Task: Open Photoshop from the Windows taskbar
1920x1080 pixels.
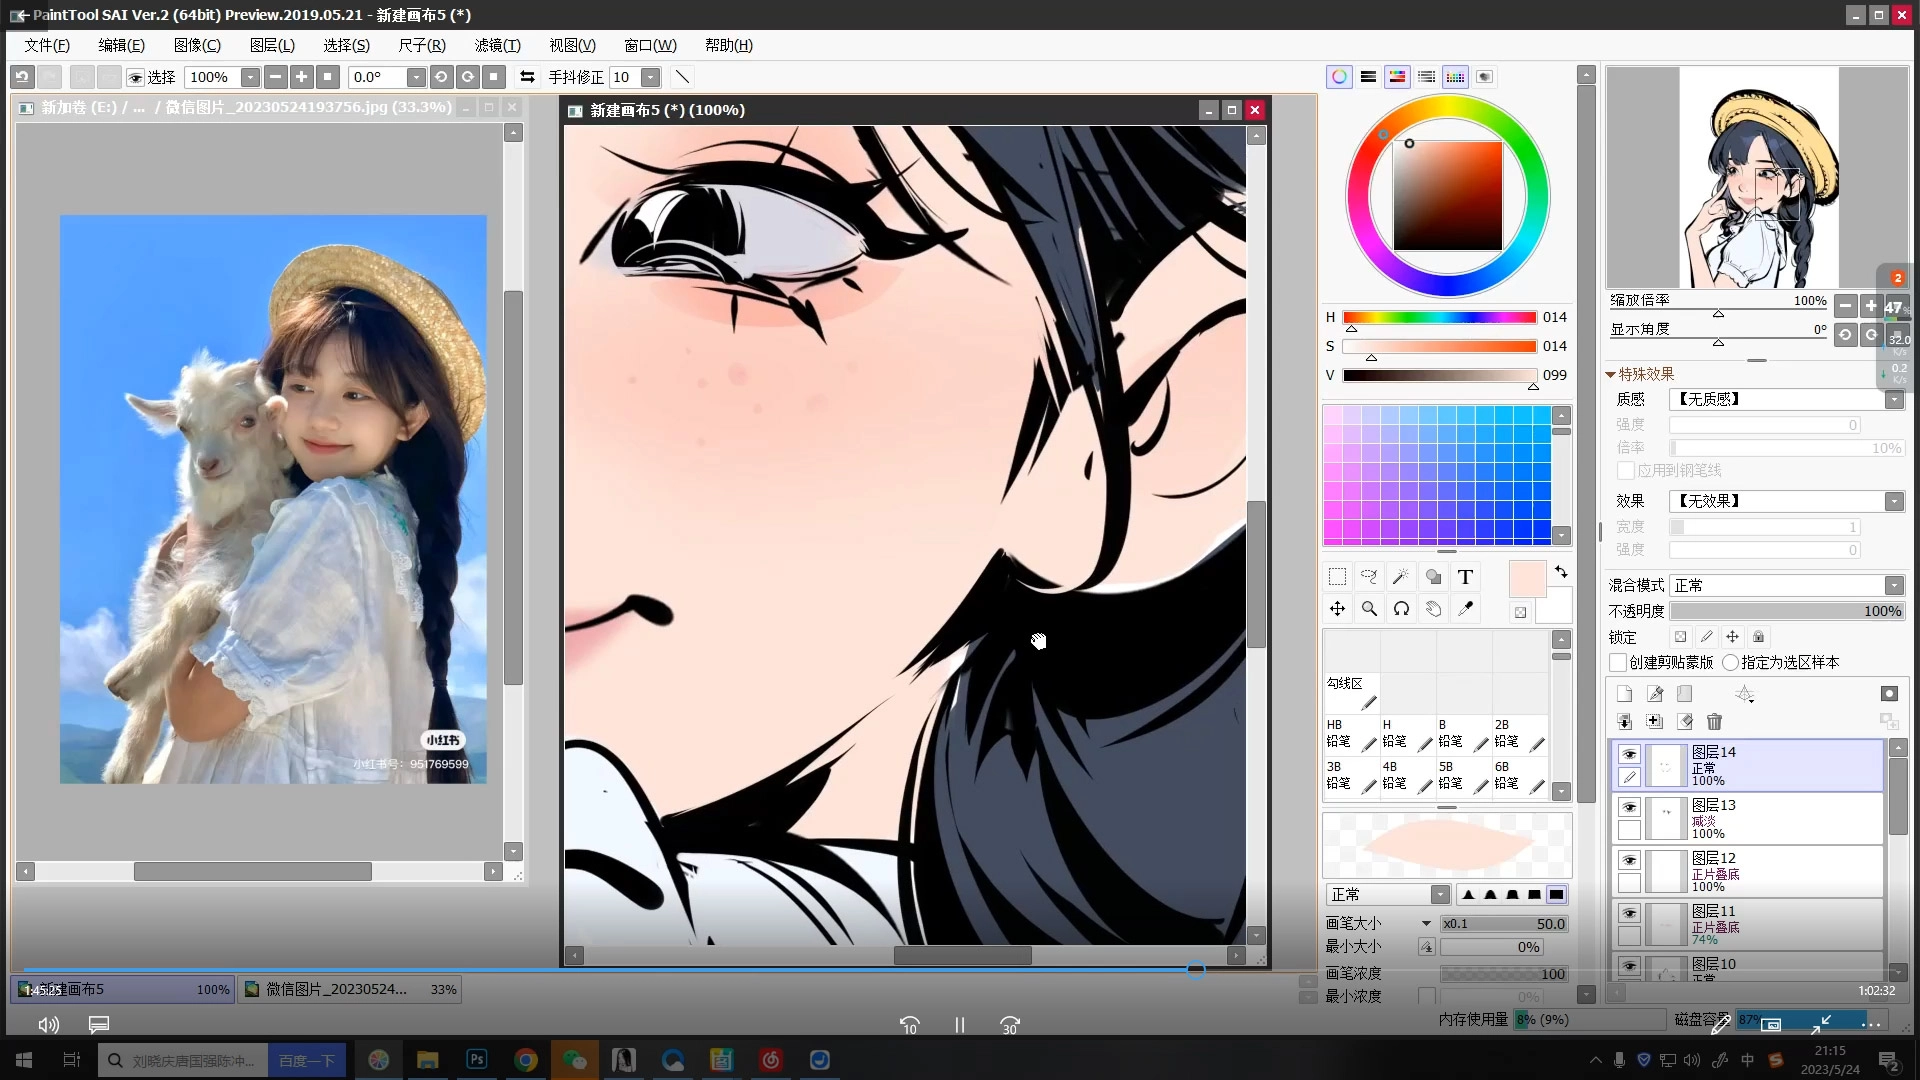Action: [x=477, y=1060]
